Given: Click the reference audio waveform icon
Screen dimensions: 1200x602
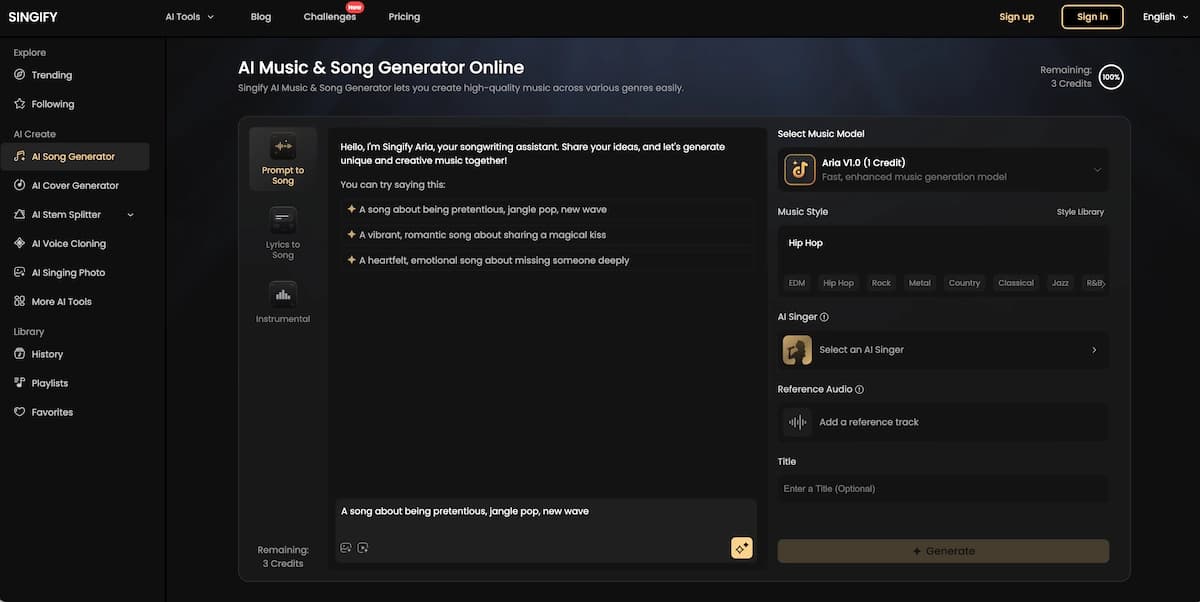Looking at the screenshot, I should (x=797, y=422).
